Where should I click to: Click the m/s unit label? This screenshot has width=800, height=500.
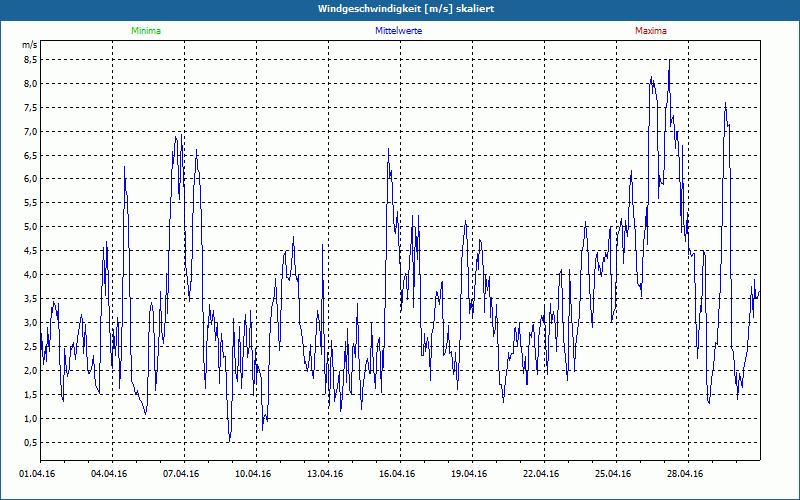tap(29, 45)
